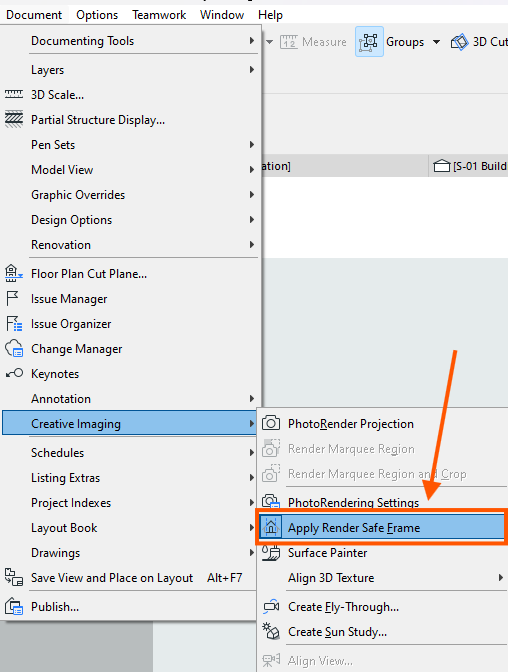This screenshot has height=672, width=508.
Task: Click the PhotoRender Projection camera icon
Action: click(271, 423)
